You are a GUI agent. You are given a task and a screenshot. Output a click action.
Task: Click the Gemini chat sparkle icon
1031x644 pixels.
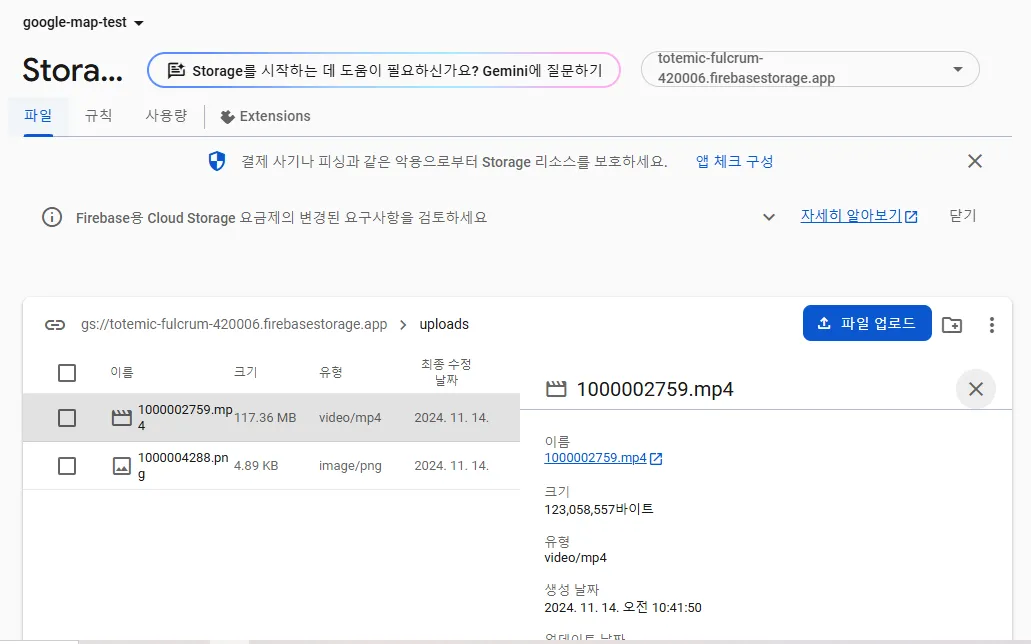point(176,70)
